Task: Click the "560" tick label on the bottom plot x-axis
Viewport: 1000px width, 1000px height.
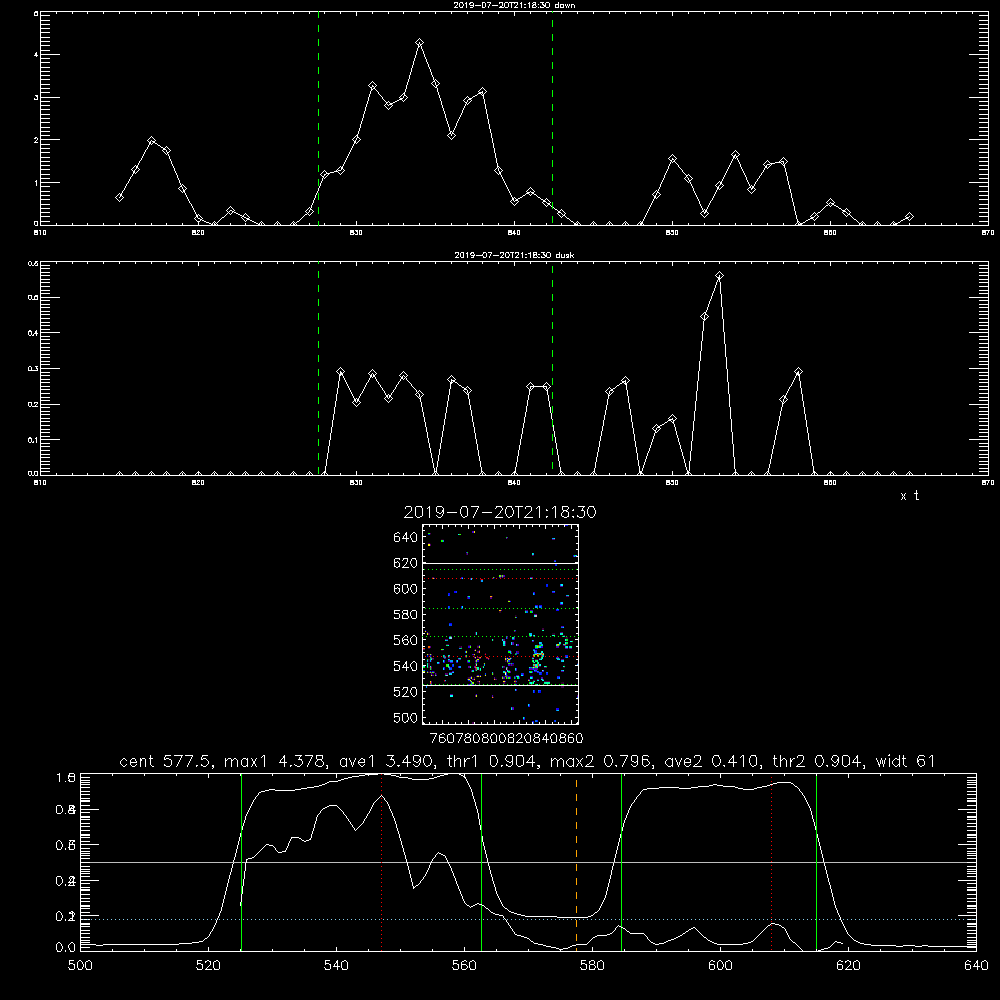Action: [x=464, y=966]
